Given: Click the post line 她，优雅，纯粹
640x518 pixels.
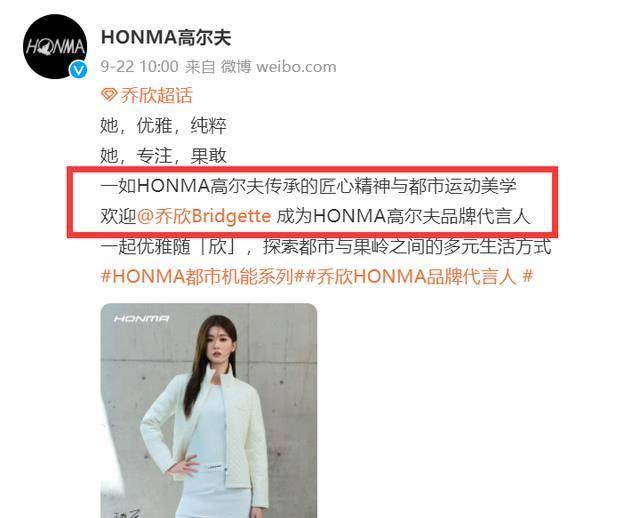Looking at the screenshot, I should click(163, 125).
